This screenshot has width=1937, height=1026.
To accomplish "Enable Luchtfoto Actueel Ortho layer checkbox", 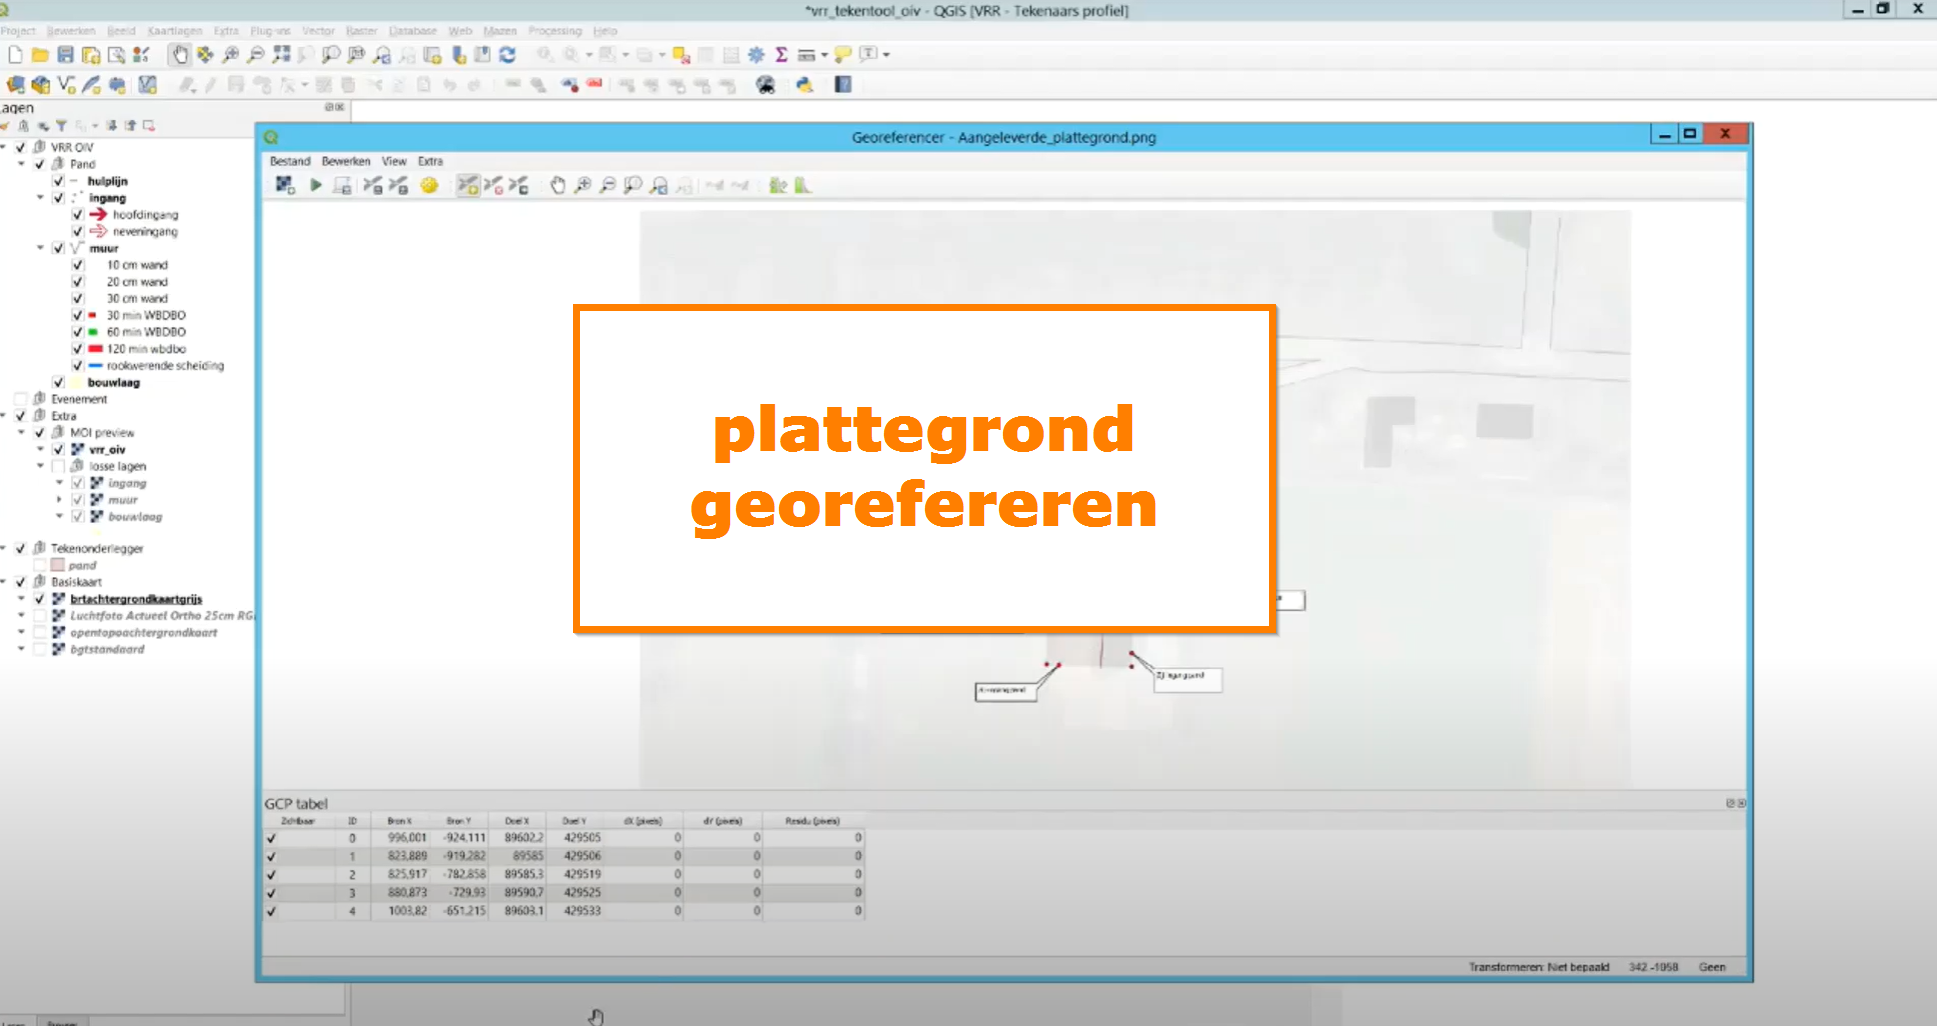I will 39,616.
